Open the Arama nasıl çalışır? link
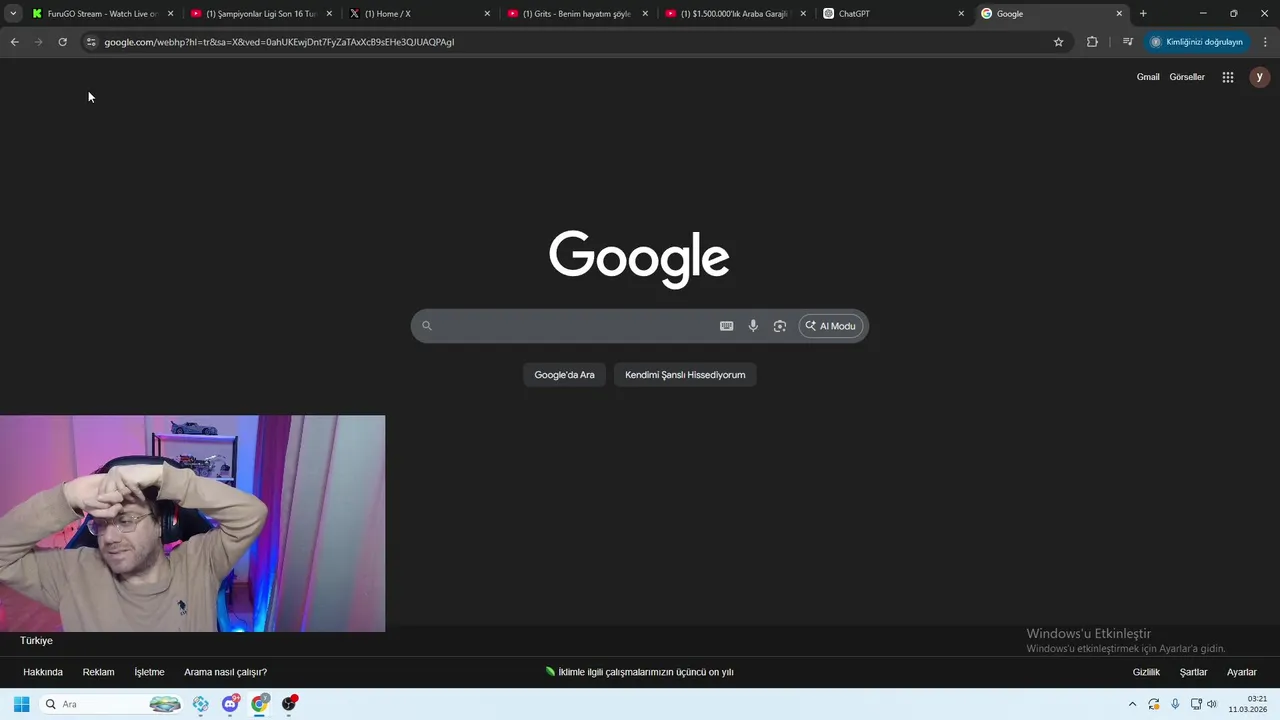This screenshot has width=1280, height=720. coord(225,672)
